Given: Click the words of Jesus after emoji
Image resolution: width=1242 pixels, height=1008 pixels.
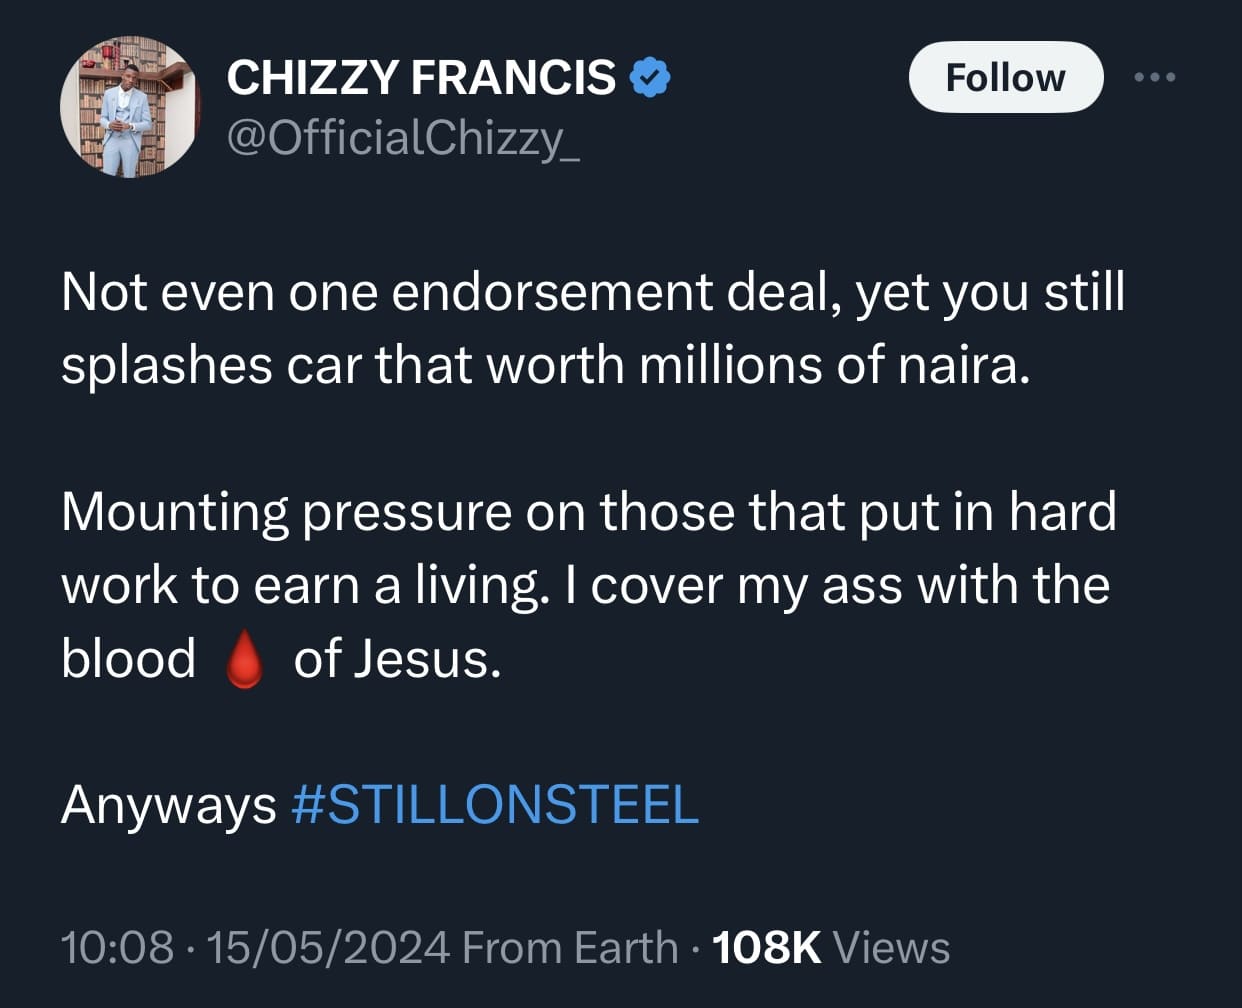Looking at the screenshot, I should (396, 659).
